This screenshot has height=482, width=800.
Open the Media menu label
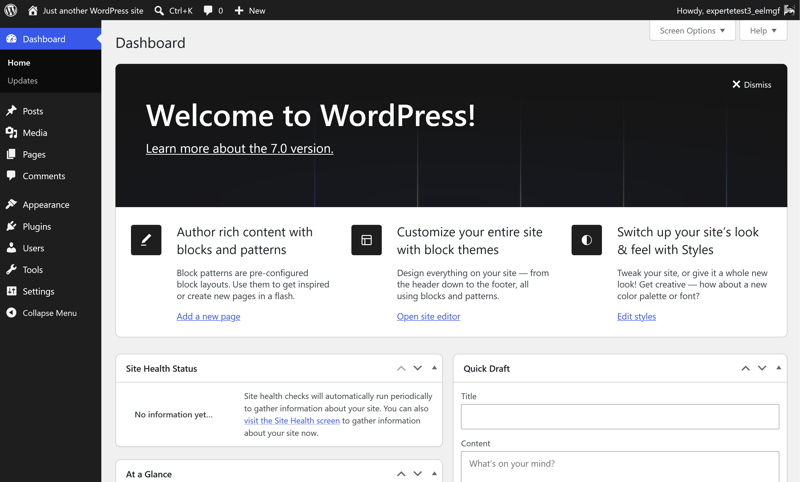tap(35, 133)
